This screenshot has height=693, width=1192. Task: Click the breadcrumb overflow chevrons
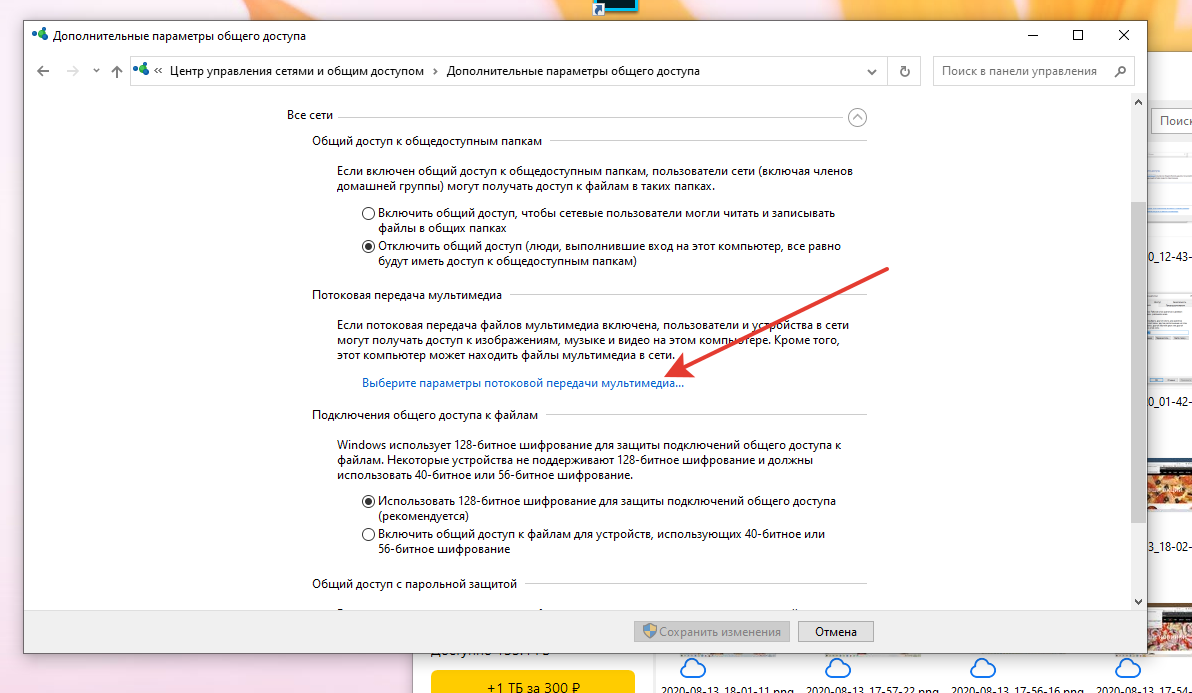coord(158,71)
